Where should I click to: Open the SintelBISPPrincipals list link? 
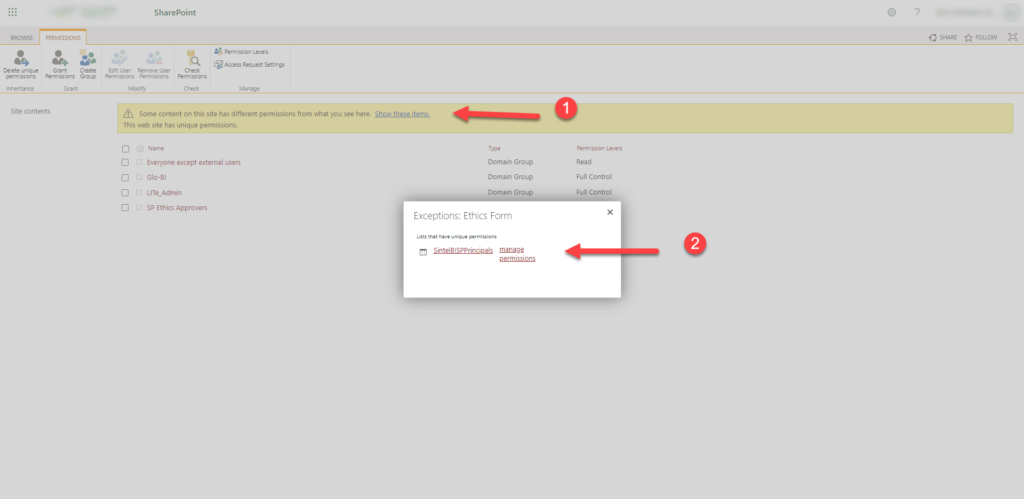(463, 251)
